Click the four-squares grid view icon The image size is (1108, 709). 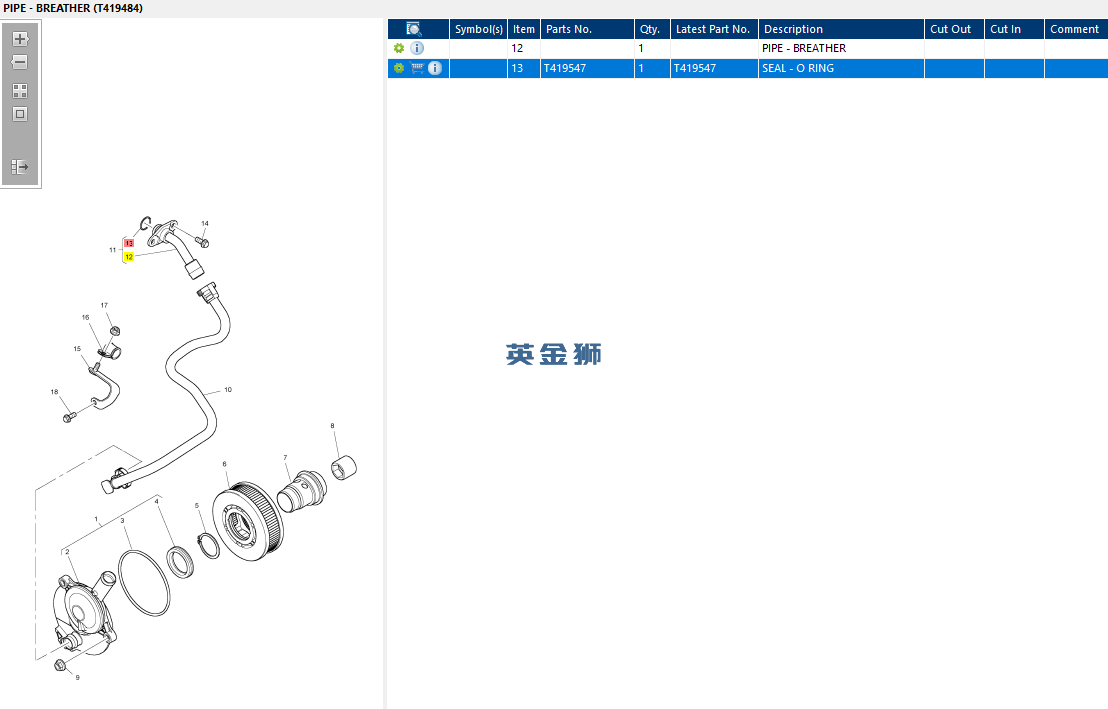(x=20, y=91)
